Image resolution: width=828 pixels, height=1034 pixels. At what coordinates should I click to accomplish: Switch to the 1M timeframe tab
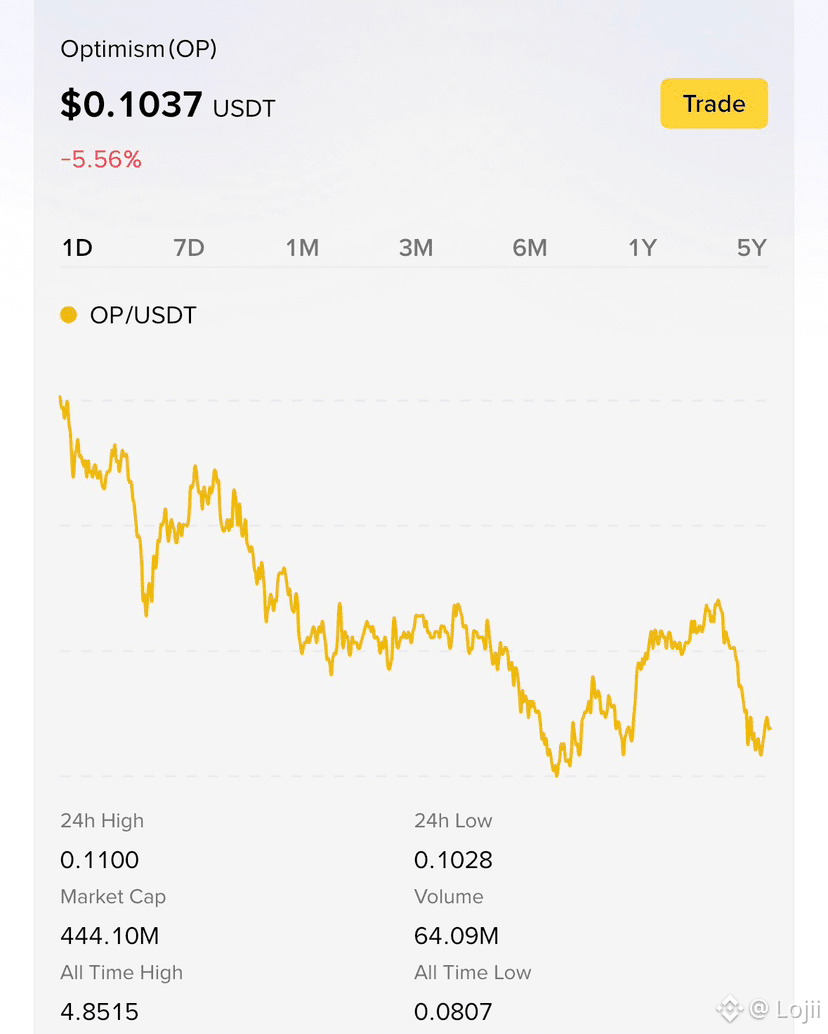[302, 248]
